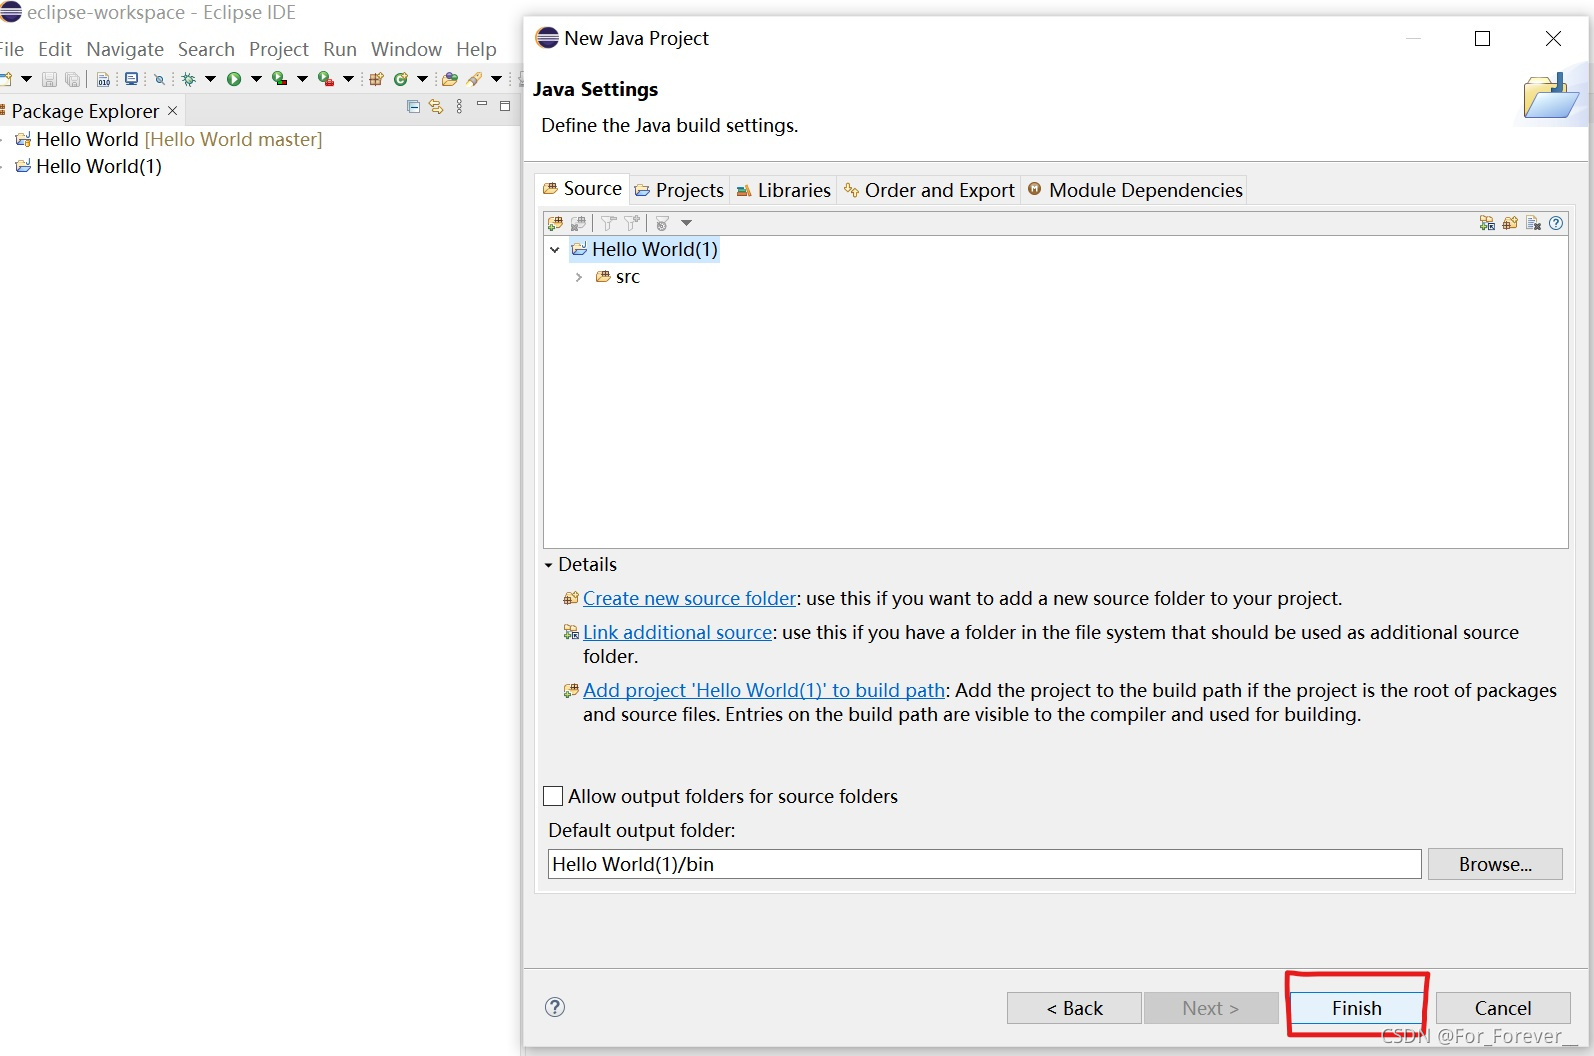This screenshot has width=1594, height=1056.
Task: Click the binary 010 toolbar icon
Action: pos(103,79)
